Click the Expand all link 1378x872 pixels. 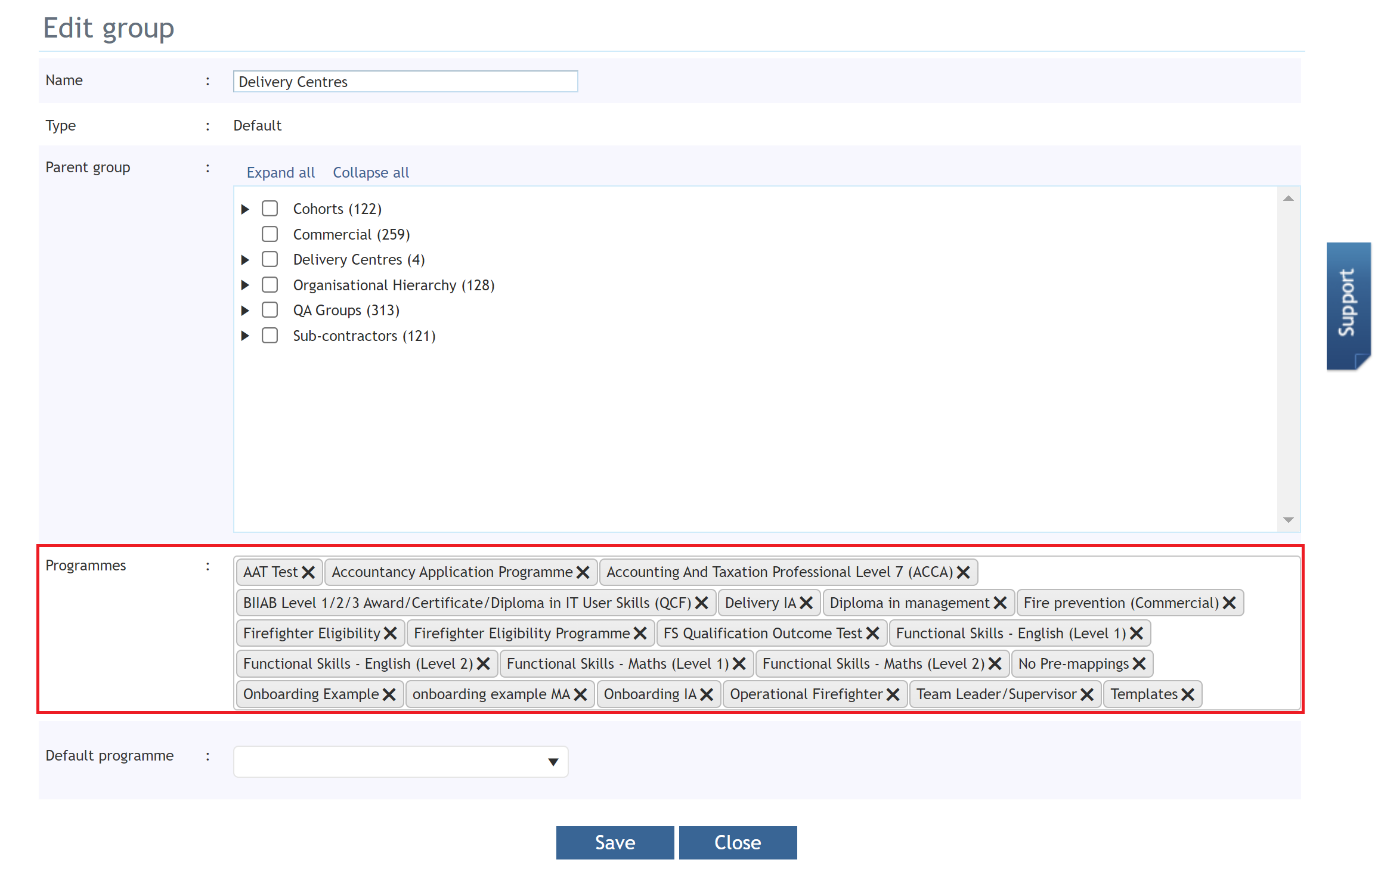[281, 173]
